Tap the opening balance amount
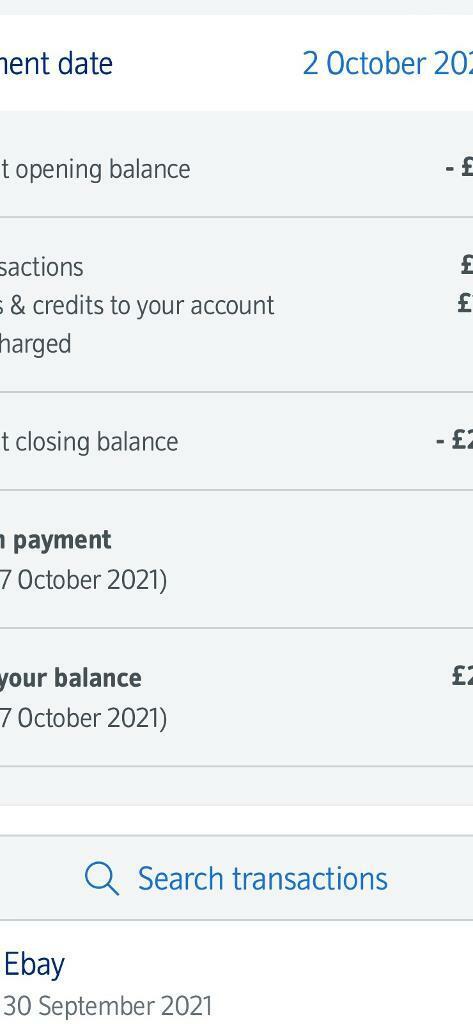 click(459, 168)
